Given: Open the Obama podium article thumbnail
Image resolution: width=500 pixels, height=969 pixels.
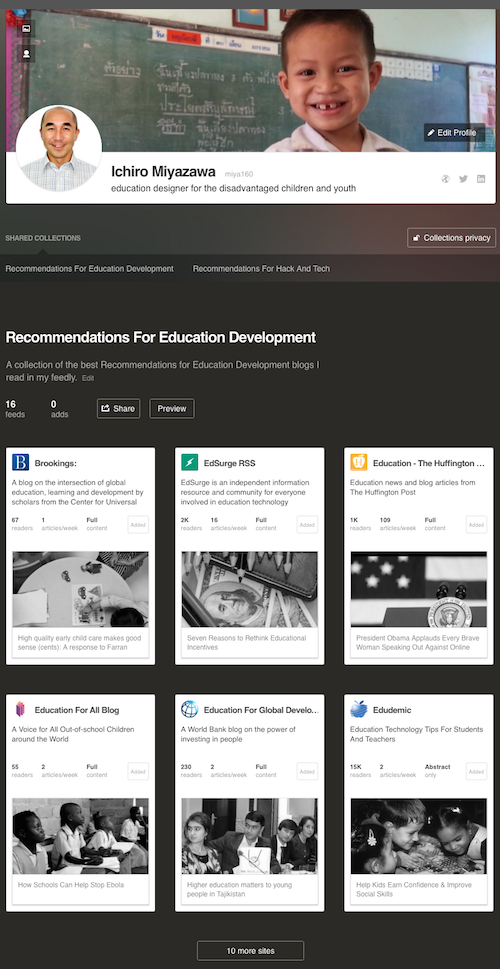Looking at the screenshot, I should [418, 590].
